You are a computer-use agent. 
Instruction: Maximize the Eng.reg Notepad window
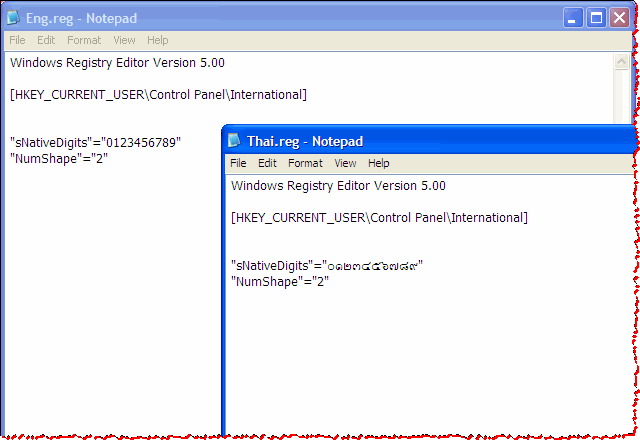tap(596, 18)
